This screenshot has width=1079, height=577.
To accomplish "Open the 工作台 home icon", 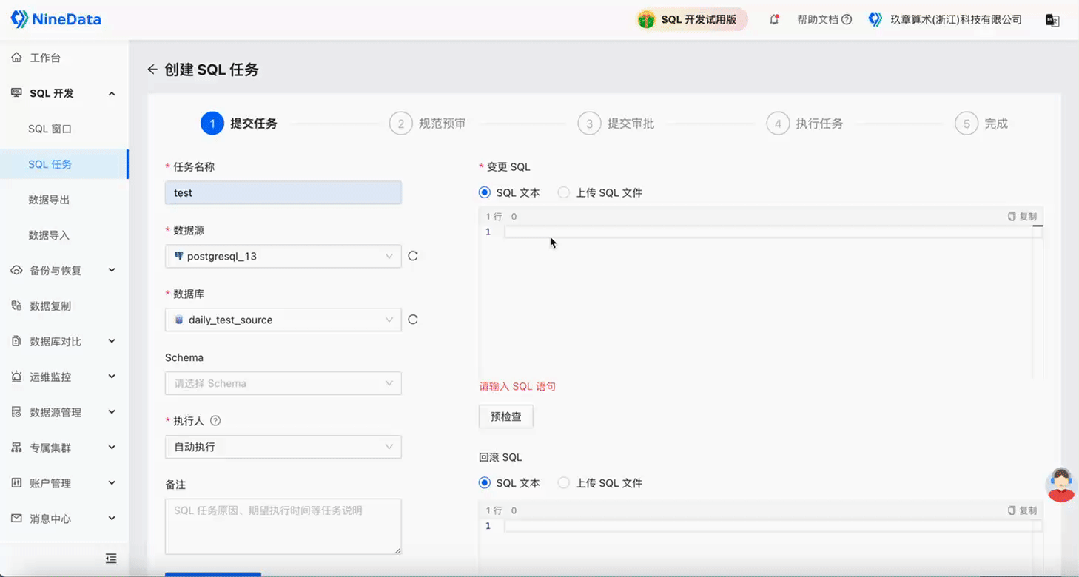I will click(x=17, y=58).
